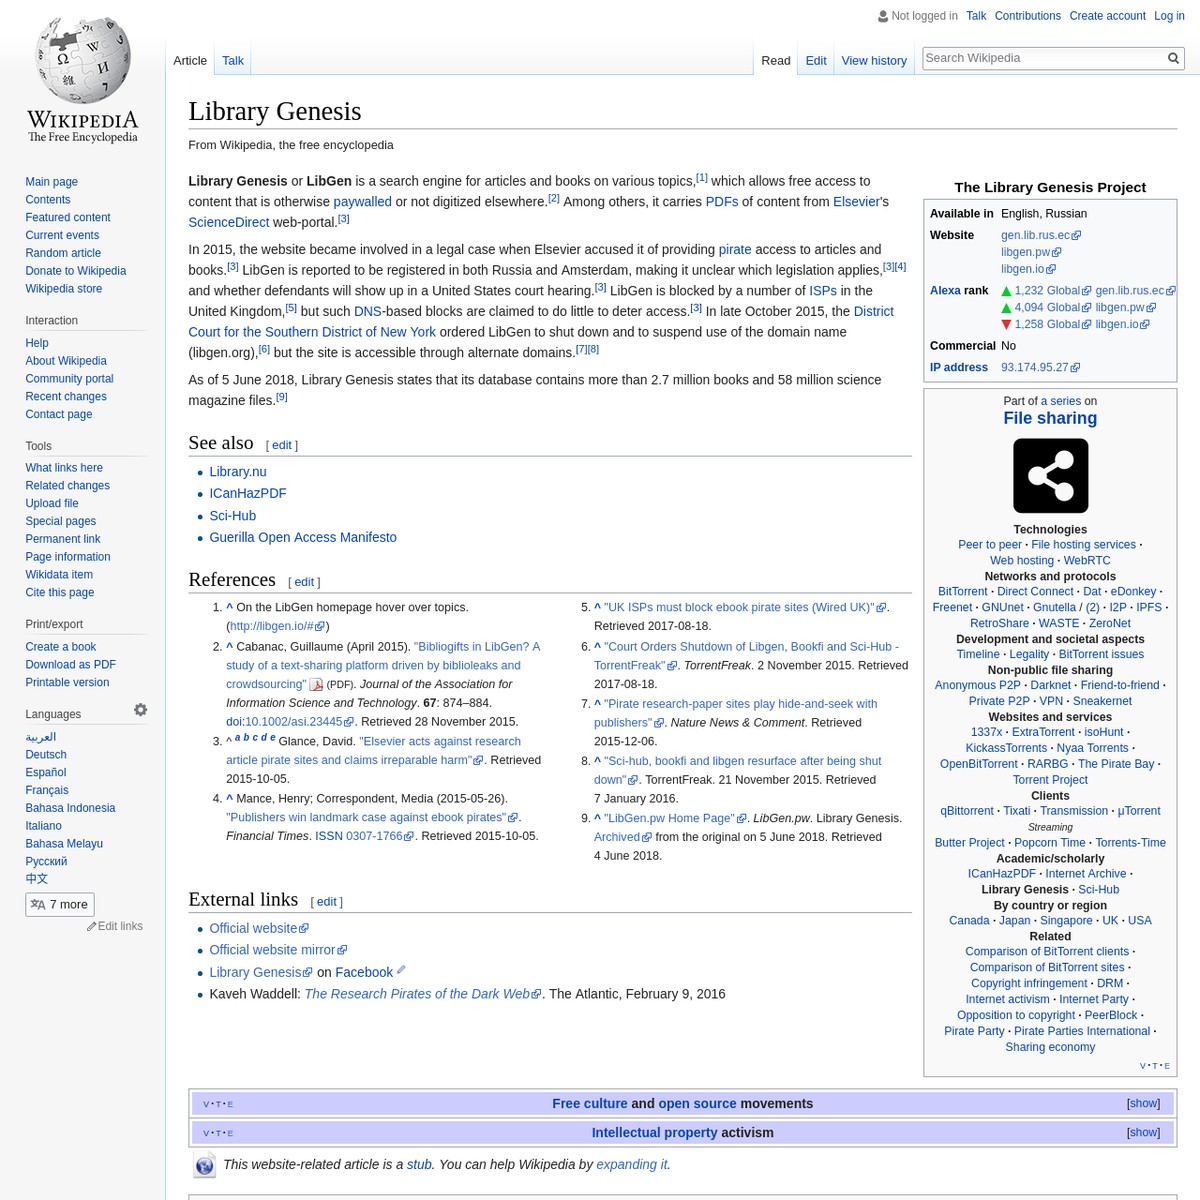Switch to the Article tab

(x=190, y=61)
